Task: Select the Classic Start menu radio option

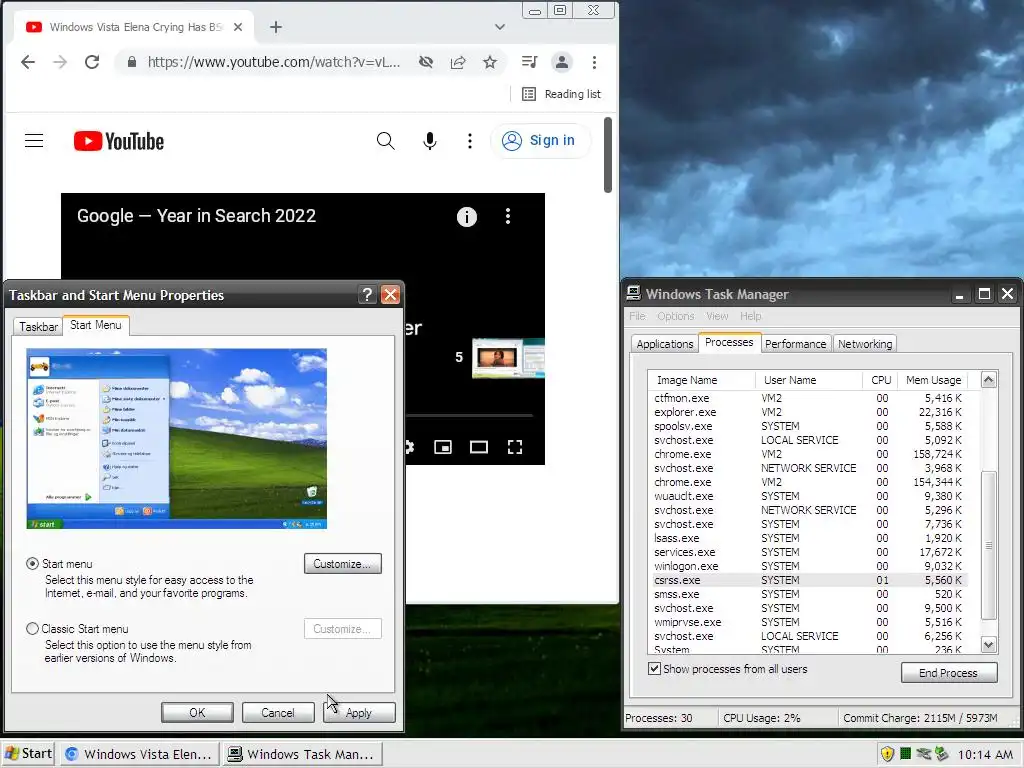Action: pyautogui.click(x=32, y=628)
